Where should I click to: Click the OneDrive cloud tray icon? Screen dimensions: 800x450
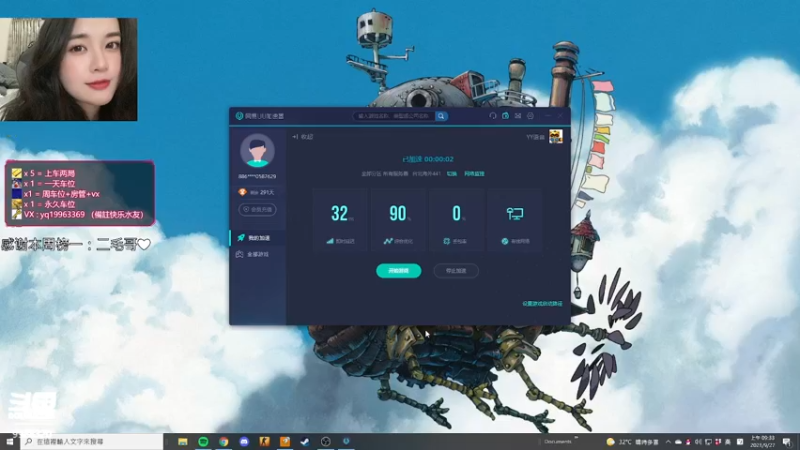coord(678,442)
